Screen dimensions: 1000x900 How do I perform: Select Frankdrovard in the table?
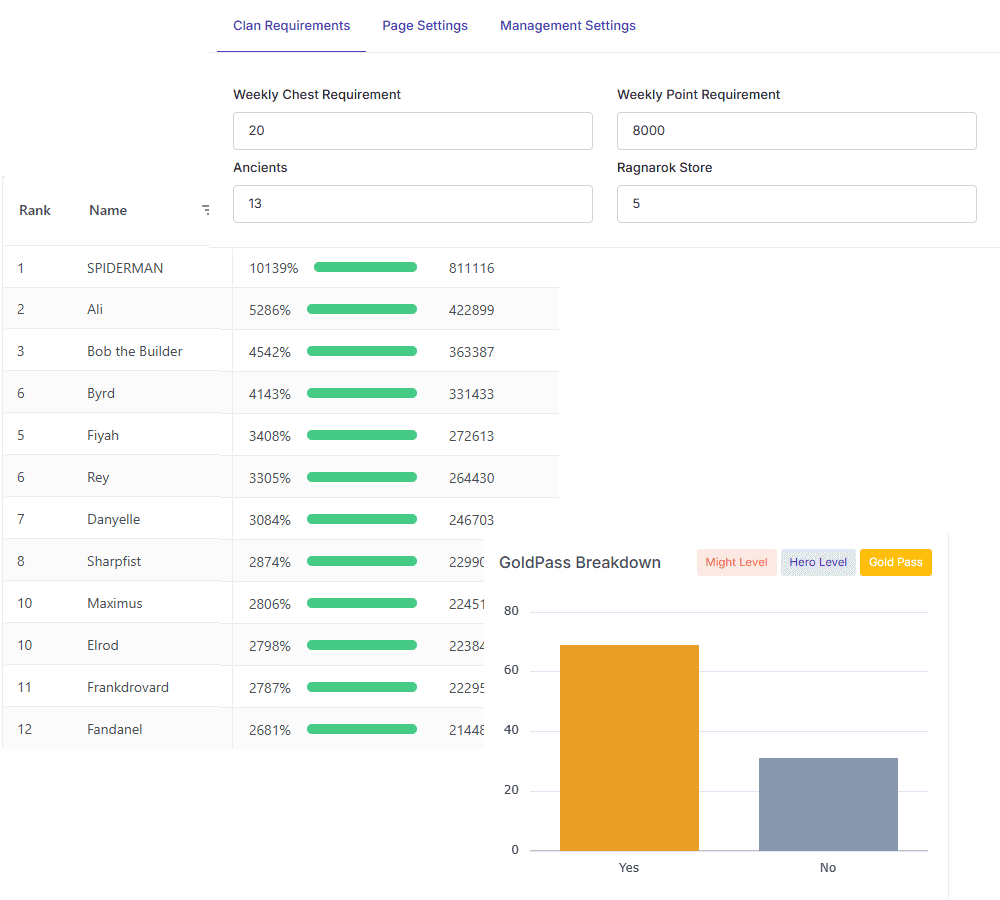tap(128, 688)
